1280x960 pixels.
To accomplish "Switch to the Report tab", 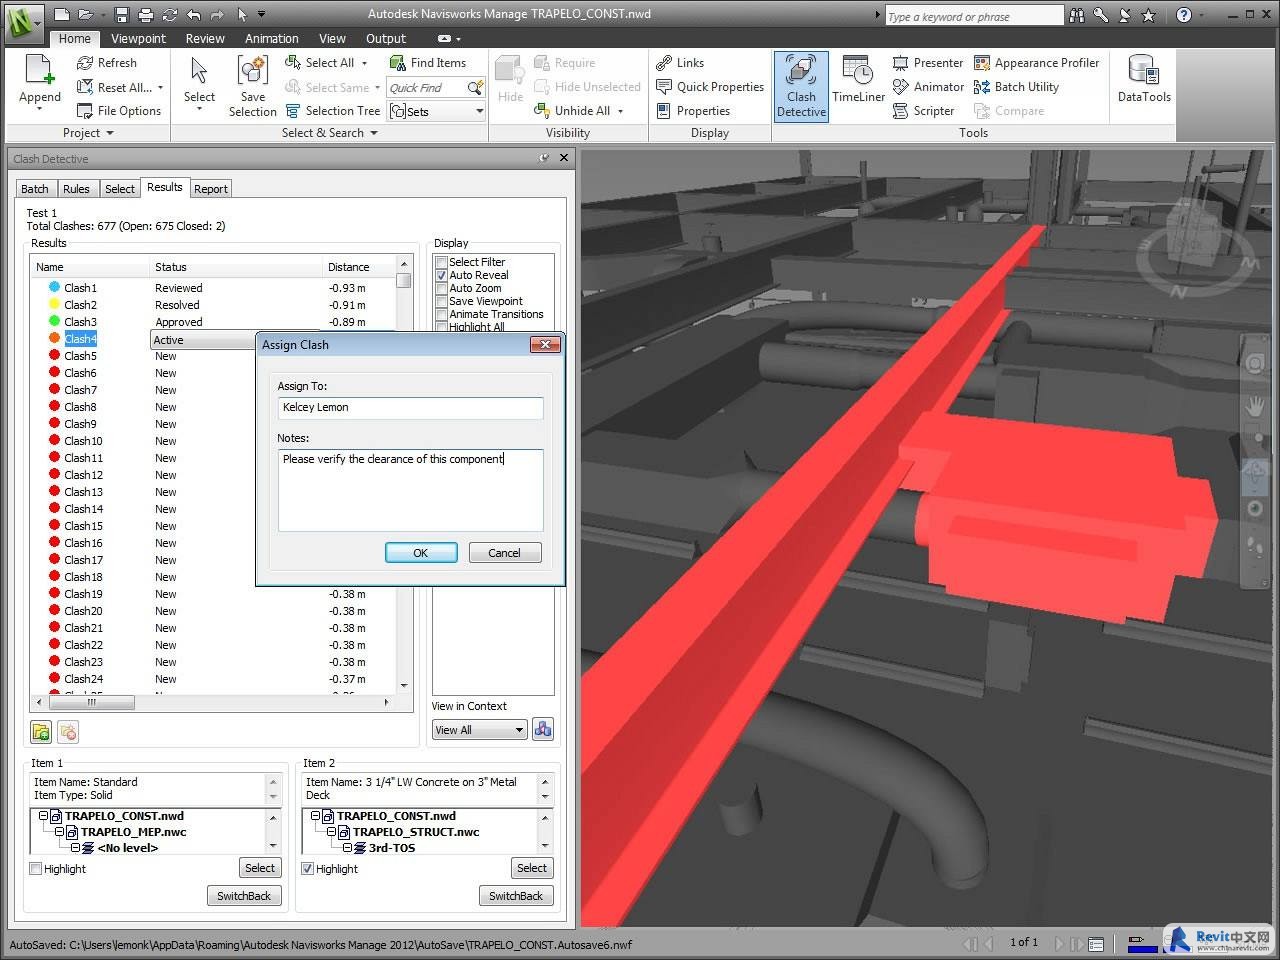I will [211, 189].
